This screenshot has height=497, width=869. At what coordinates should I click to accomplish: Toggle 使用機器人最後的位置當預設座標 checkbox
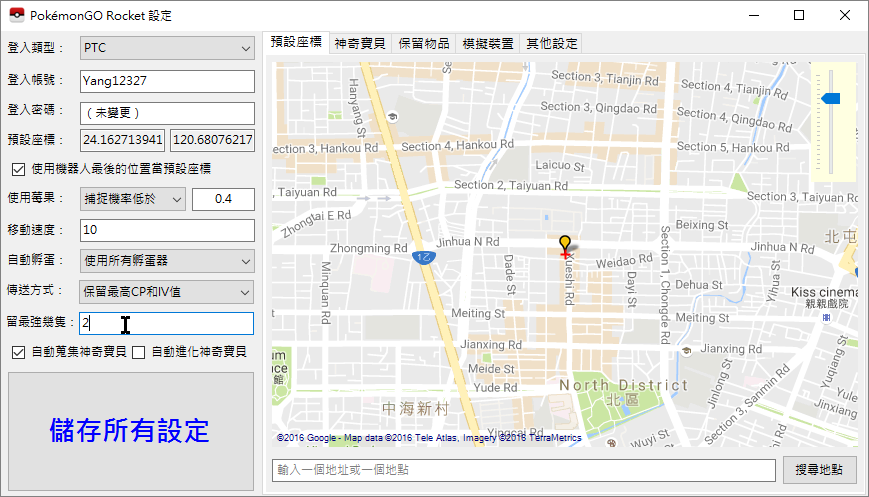19,169
